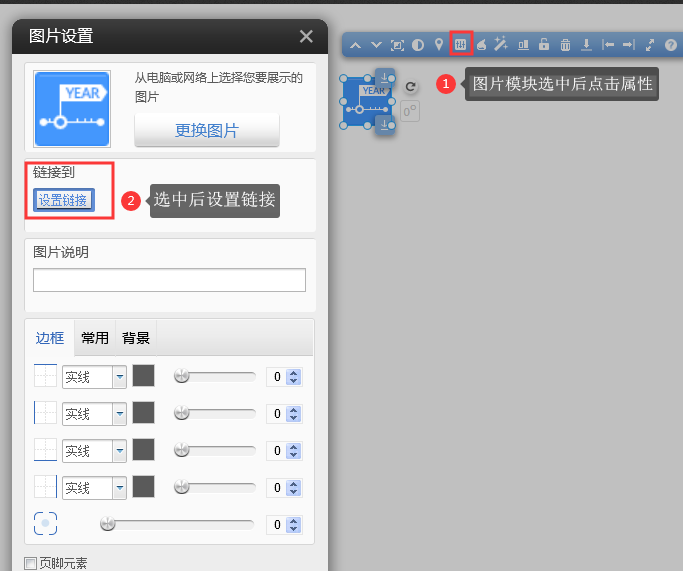This screenshot has height=571, width=683.
Task: Open the top border 实线 style dropdown
Action: click(x=119, y=377)
